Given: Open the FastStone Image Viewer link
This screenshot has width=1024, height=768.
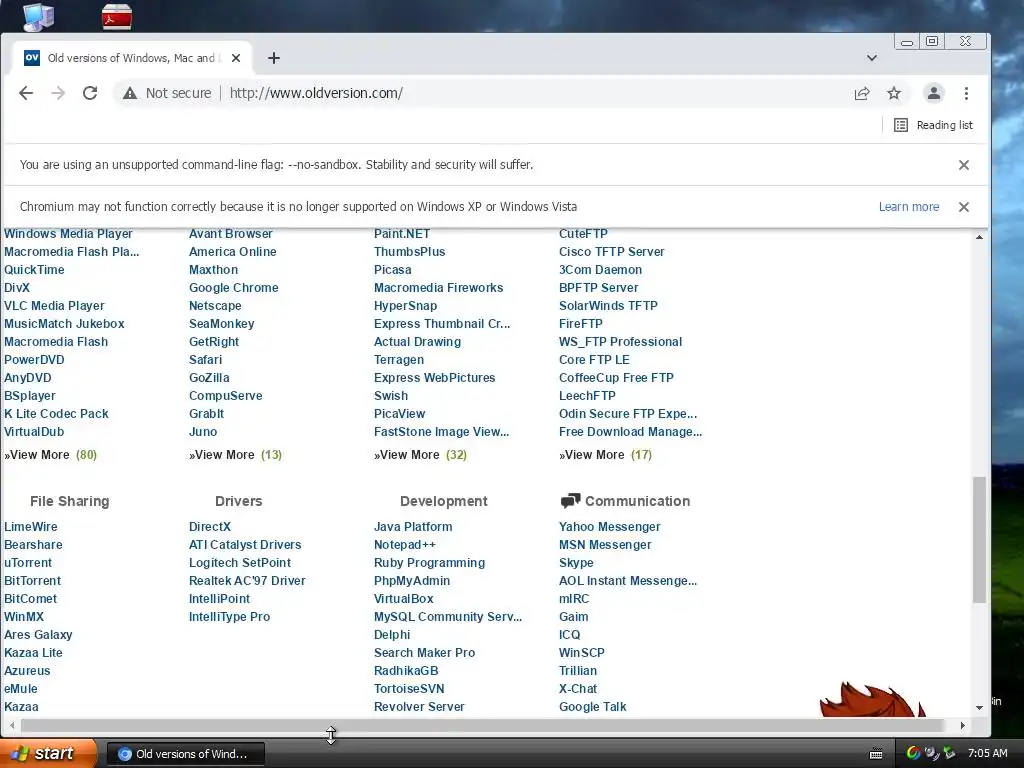Looking at the screenshot, I should [x=441, y=432].
